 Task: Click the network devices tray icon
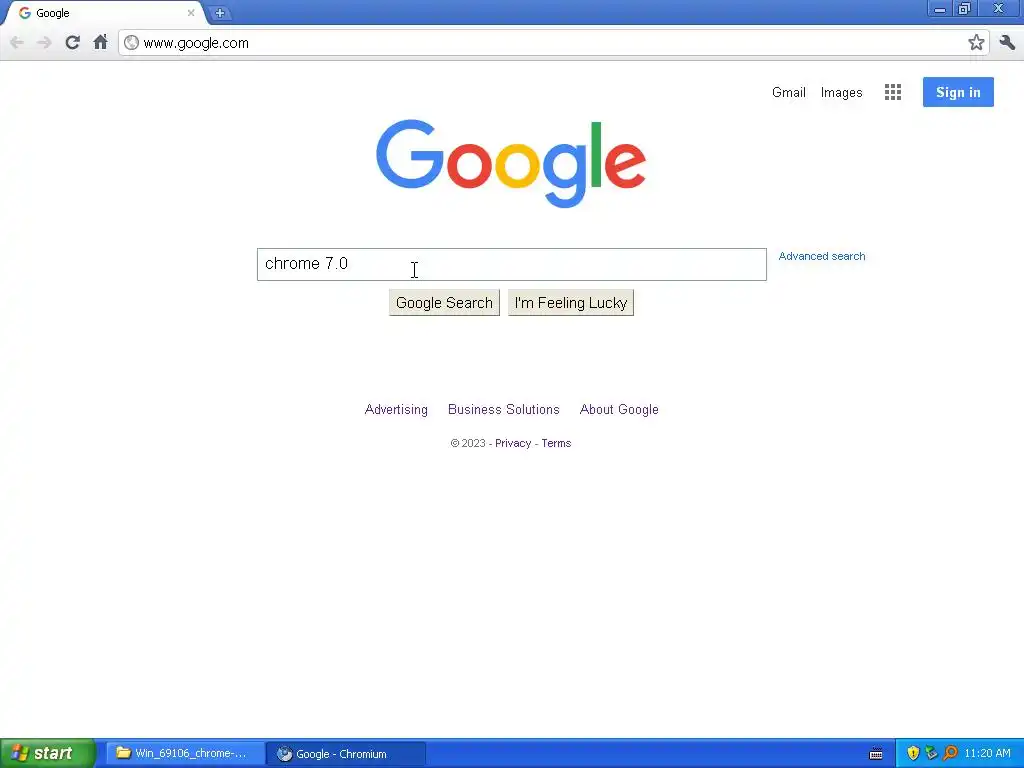931,754
